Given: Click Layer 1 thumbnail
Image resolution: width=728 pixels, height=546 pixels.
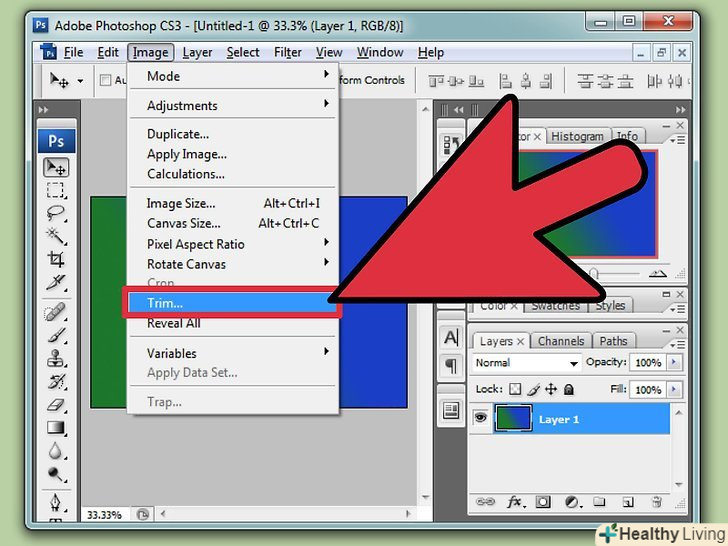Looking at the screenshot, I should [x=513, y=418].
